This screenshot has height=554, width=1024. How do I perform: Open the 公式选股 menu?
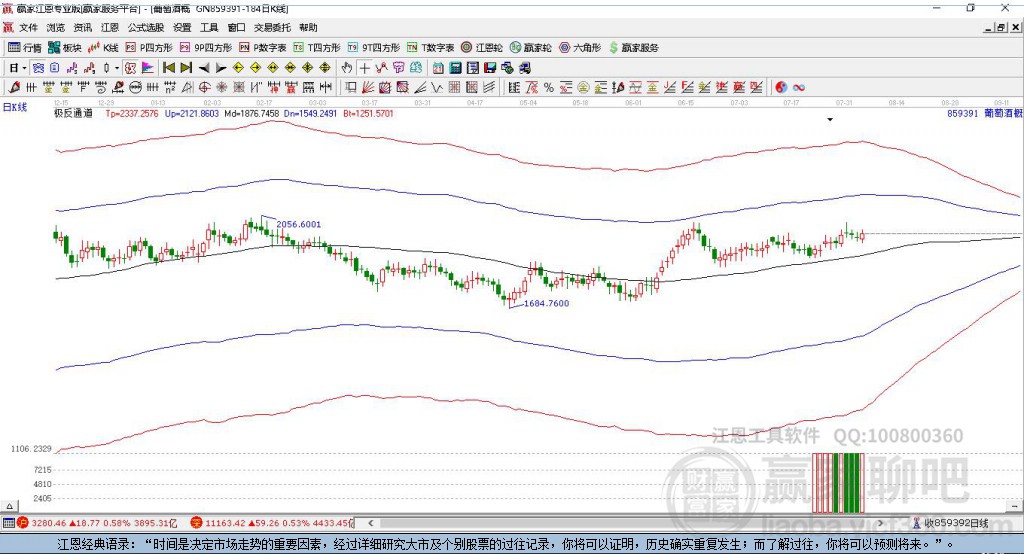tap(146, 27)
